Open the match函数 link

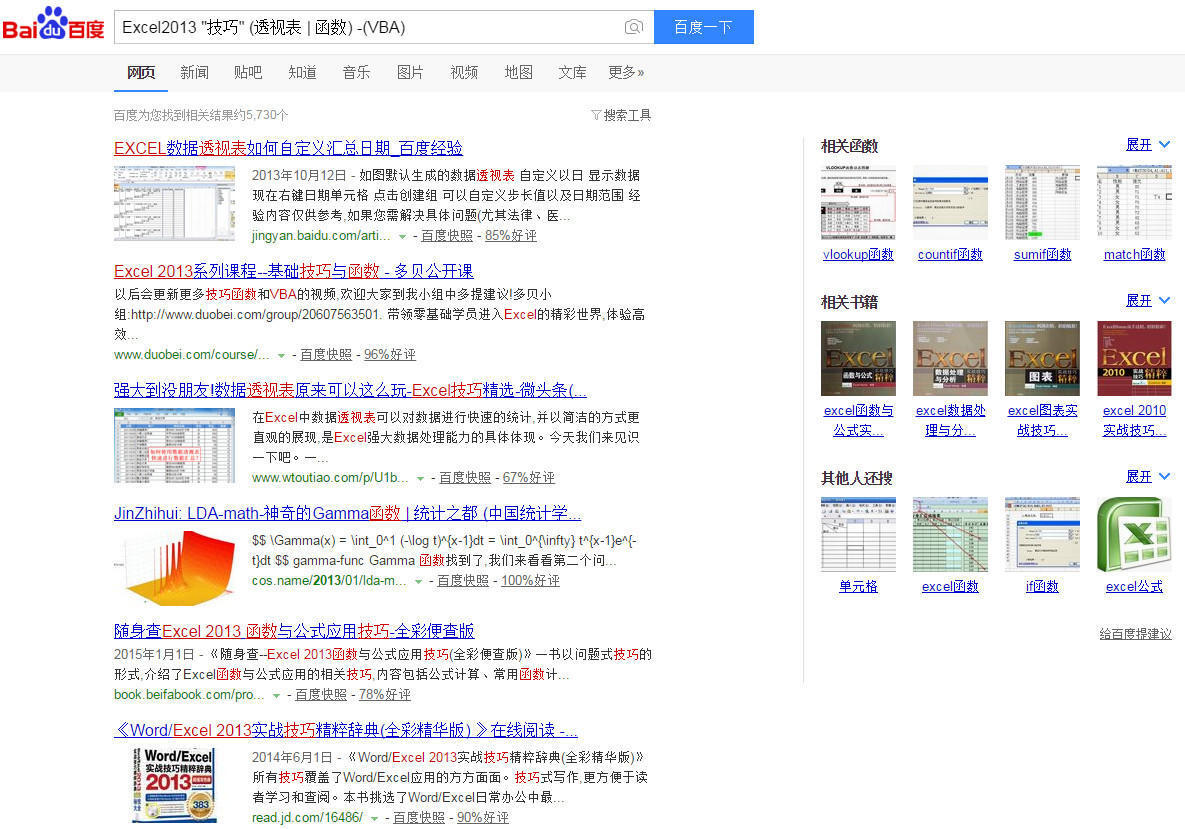tap(1134, 255)
